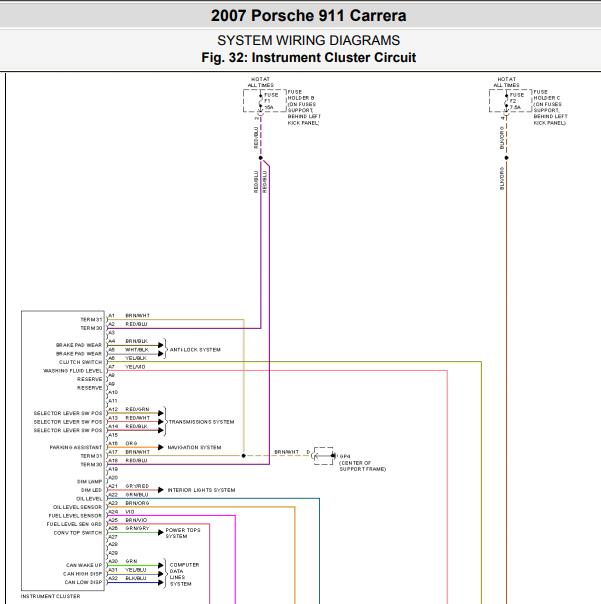This screenshot has width=601, height=604.
Task: Select the 'CAN WAKE UP' terminal label
Action: coord(84,565)
